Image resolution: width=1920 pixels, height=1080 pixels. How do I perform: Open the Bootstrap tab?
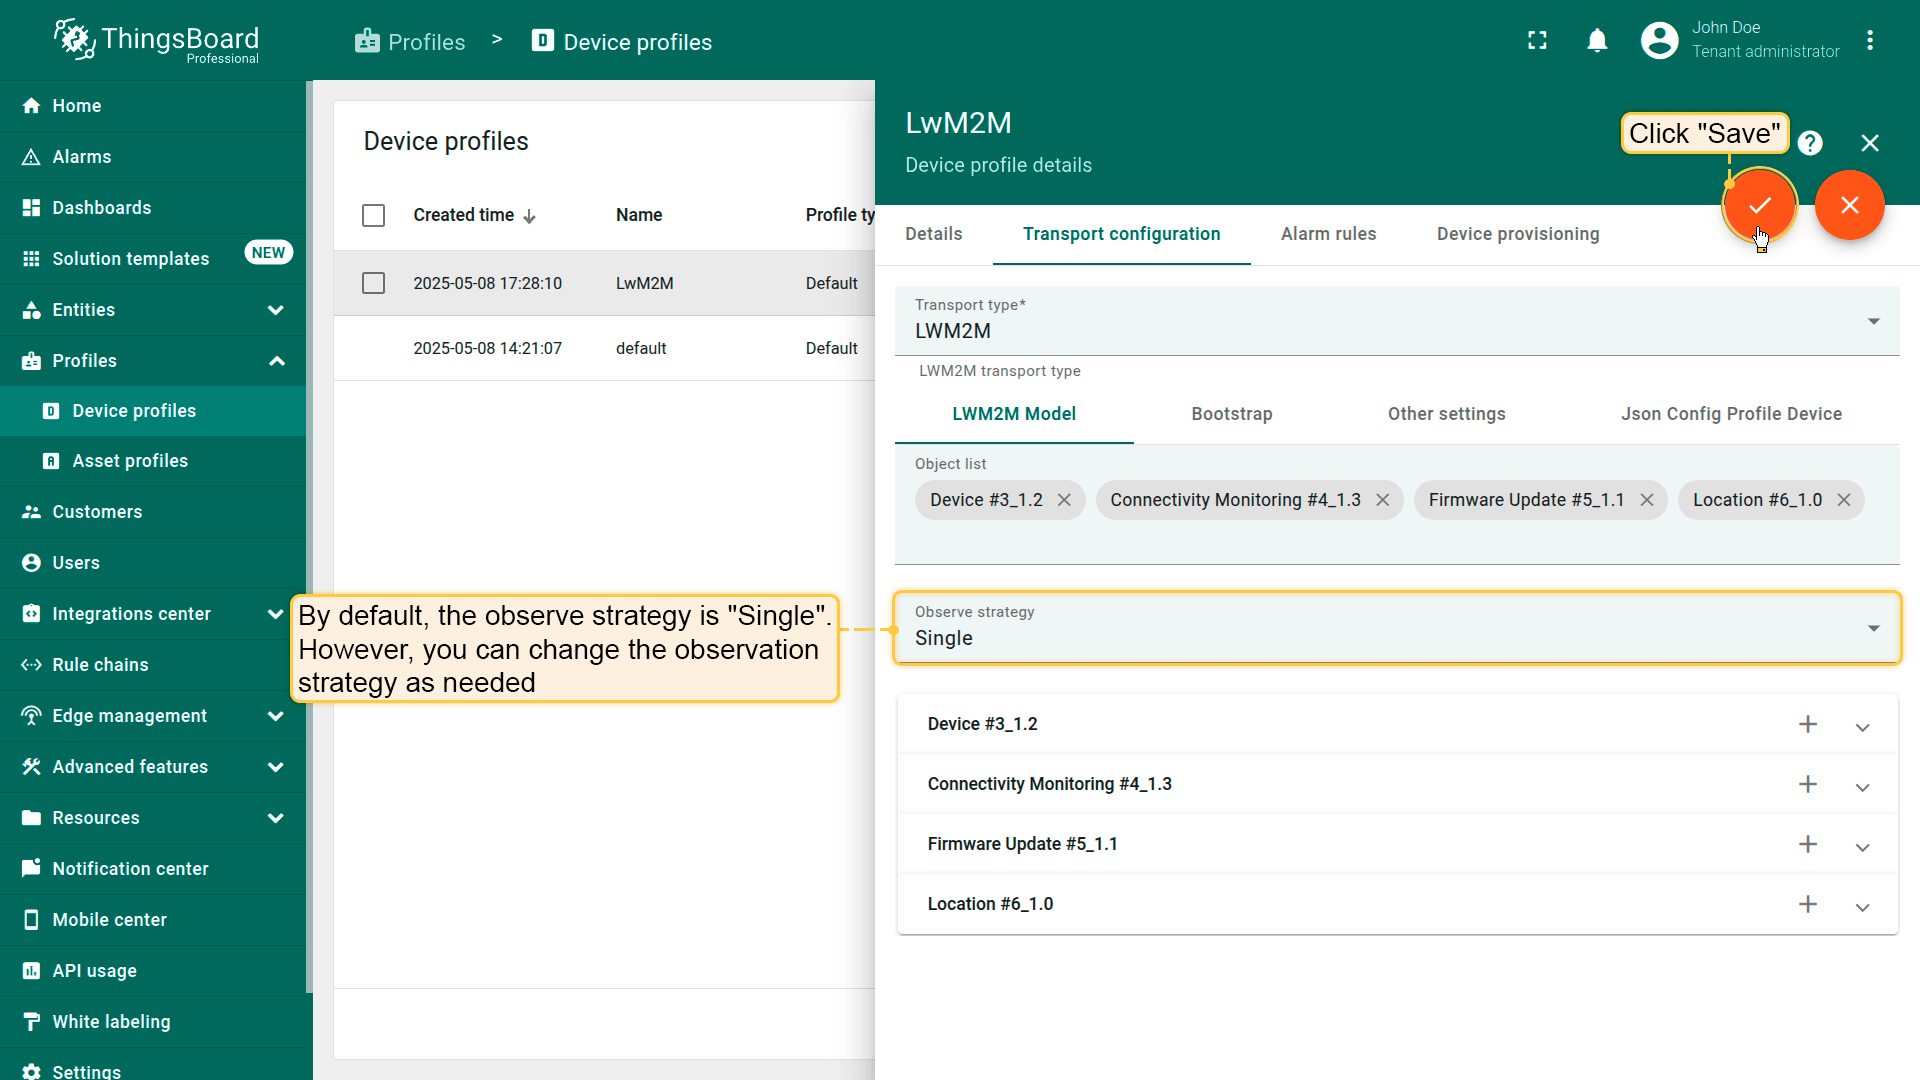(x=1231, y=414)
